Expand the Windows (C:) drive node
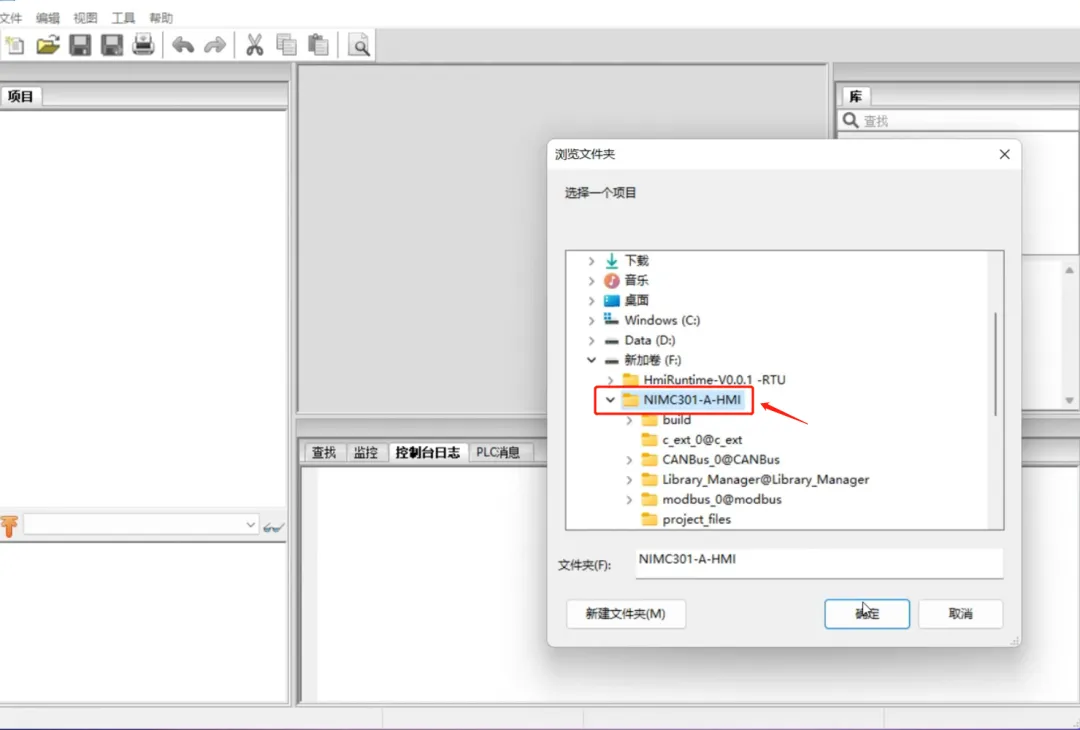The height and width of the screenshot is (730, 1080). [x=591, y=320]
